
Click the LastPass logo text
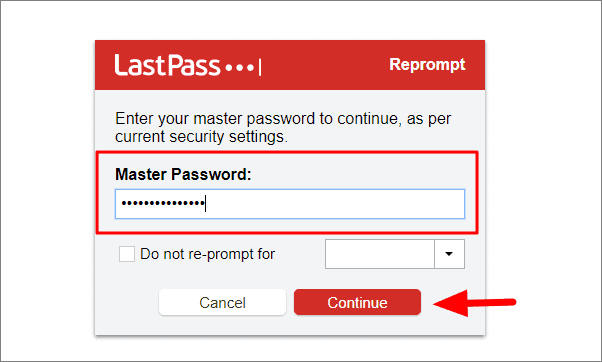167,65
